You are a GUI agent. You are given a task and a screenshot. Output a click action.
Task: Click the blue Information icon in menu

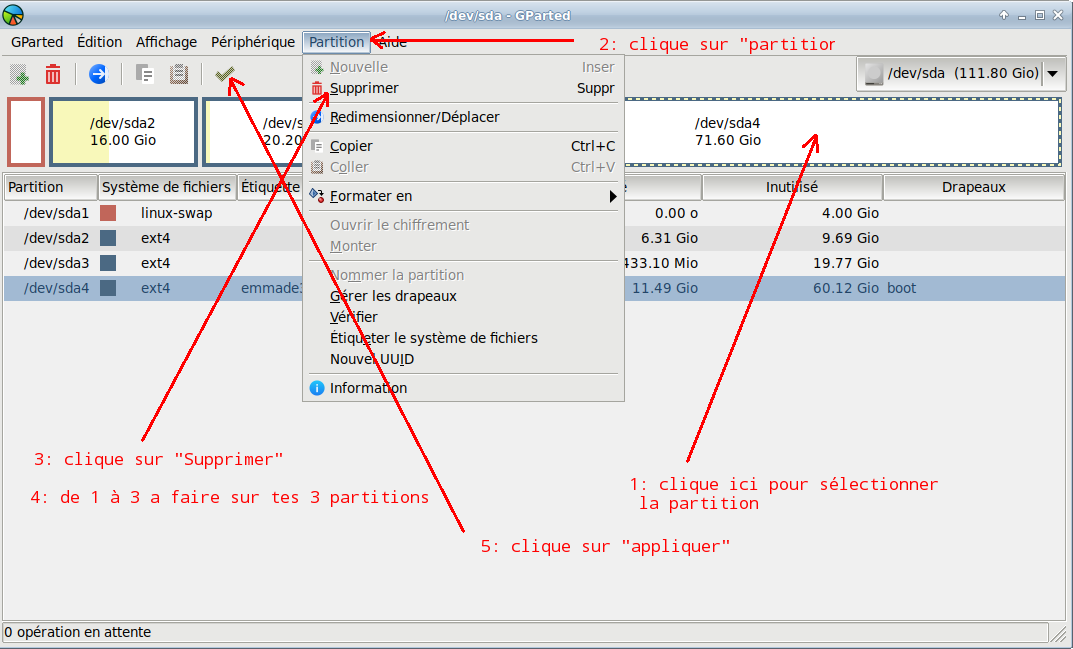(317, 388)
